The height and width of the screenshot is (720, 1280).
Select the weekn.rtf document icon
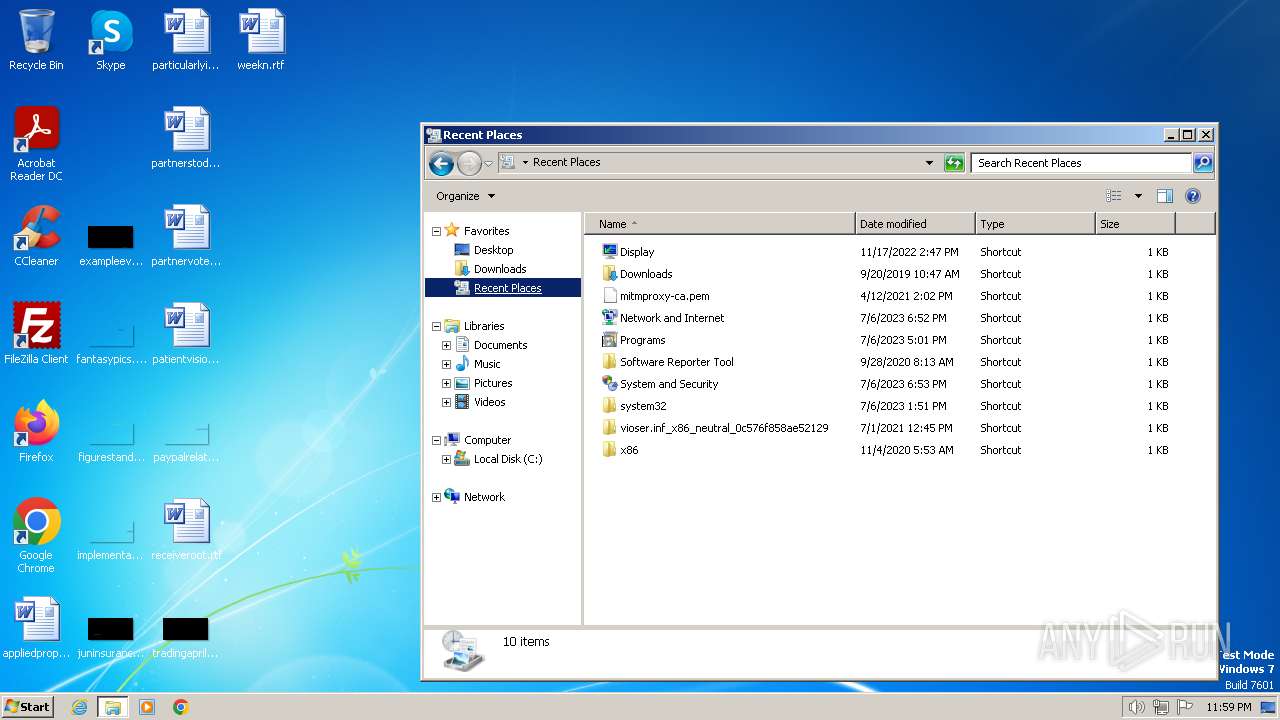(x=261, y=40)
